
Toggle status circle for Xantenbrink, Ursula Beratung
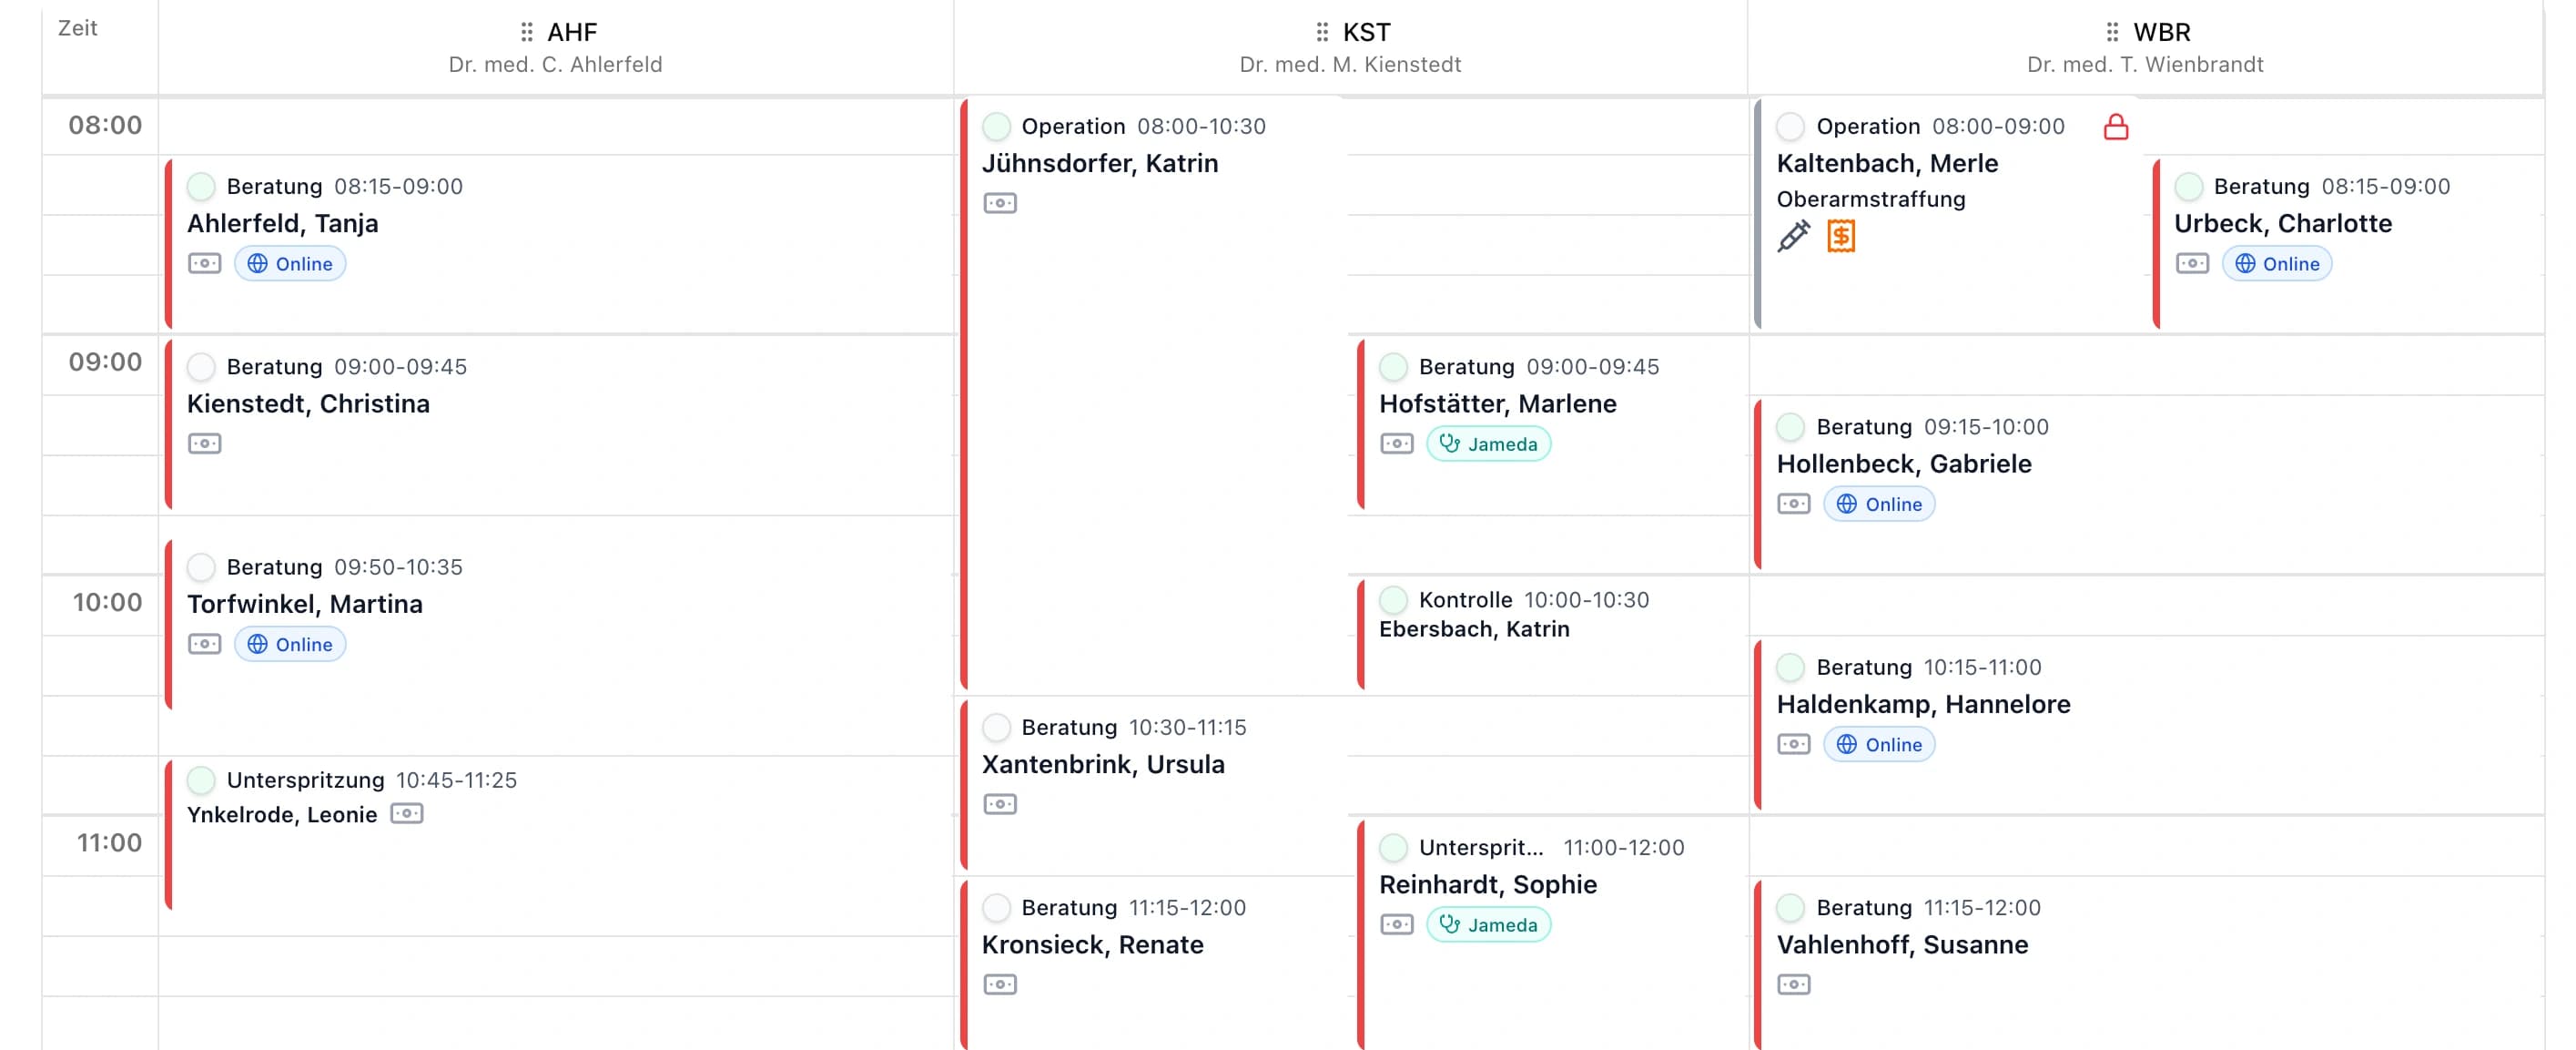point(996,727)
